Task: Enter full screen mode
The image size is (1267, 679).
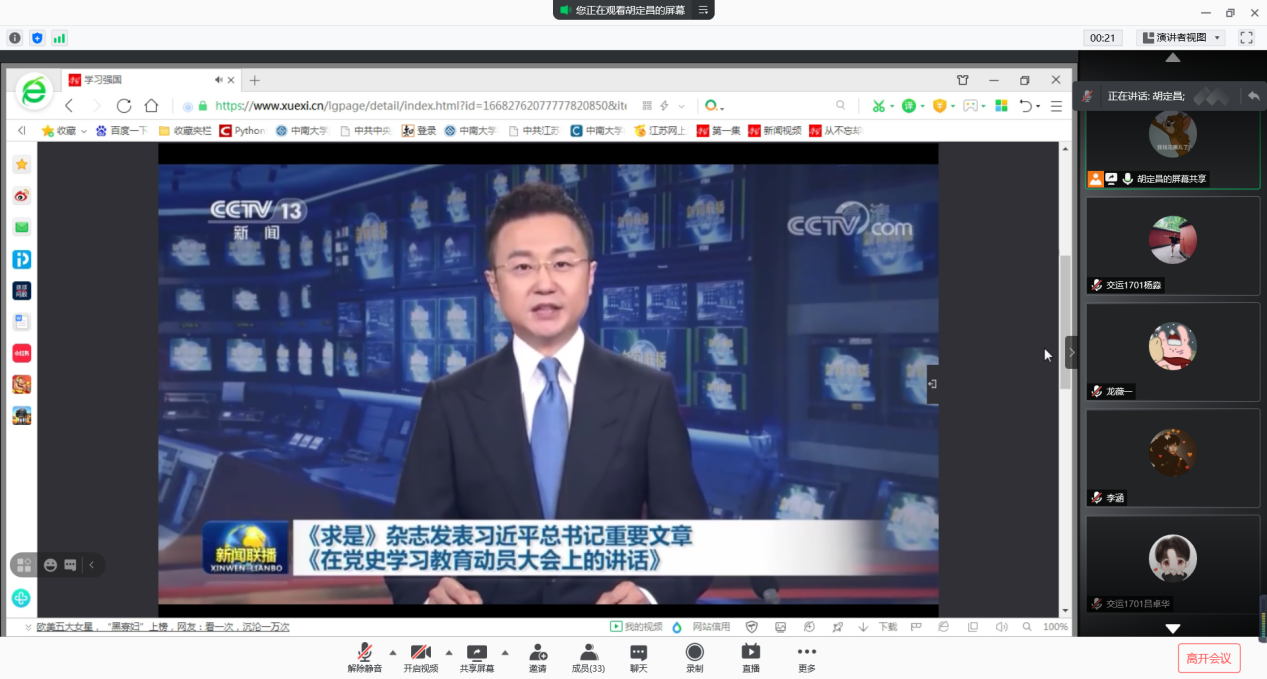Action: [1246, 38]
